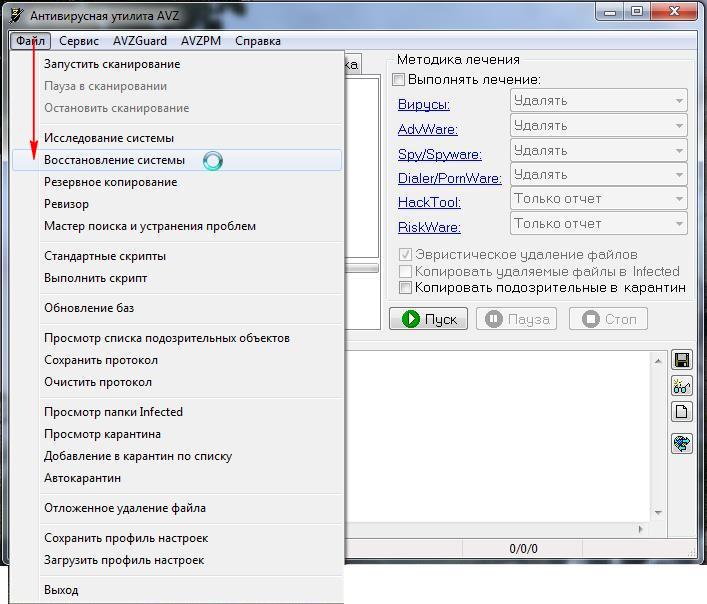Open the RiskWare action dropdown

598,224
